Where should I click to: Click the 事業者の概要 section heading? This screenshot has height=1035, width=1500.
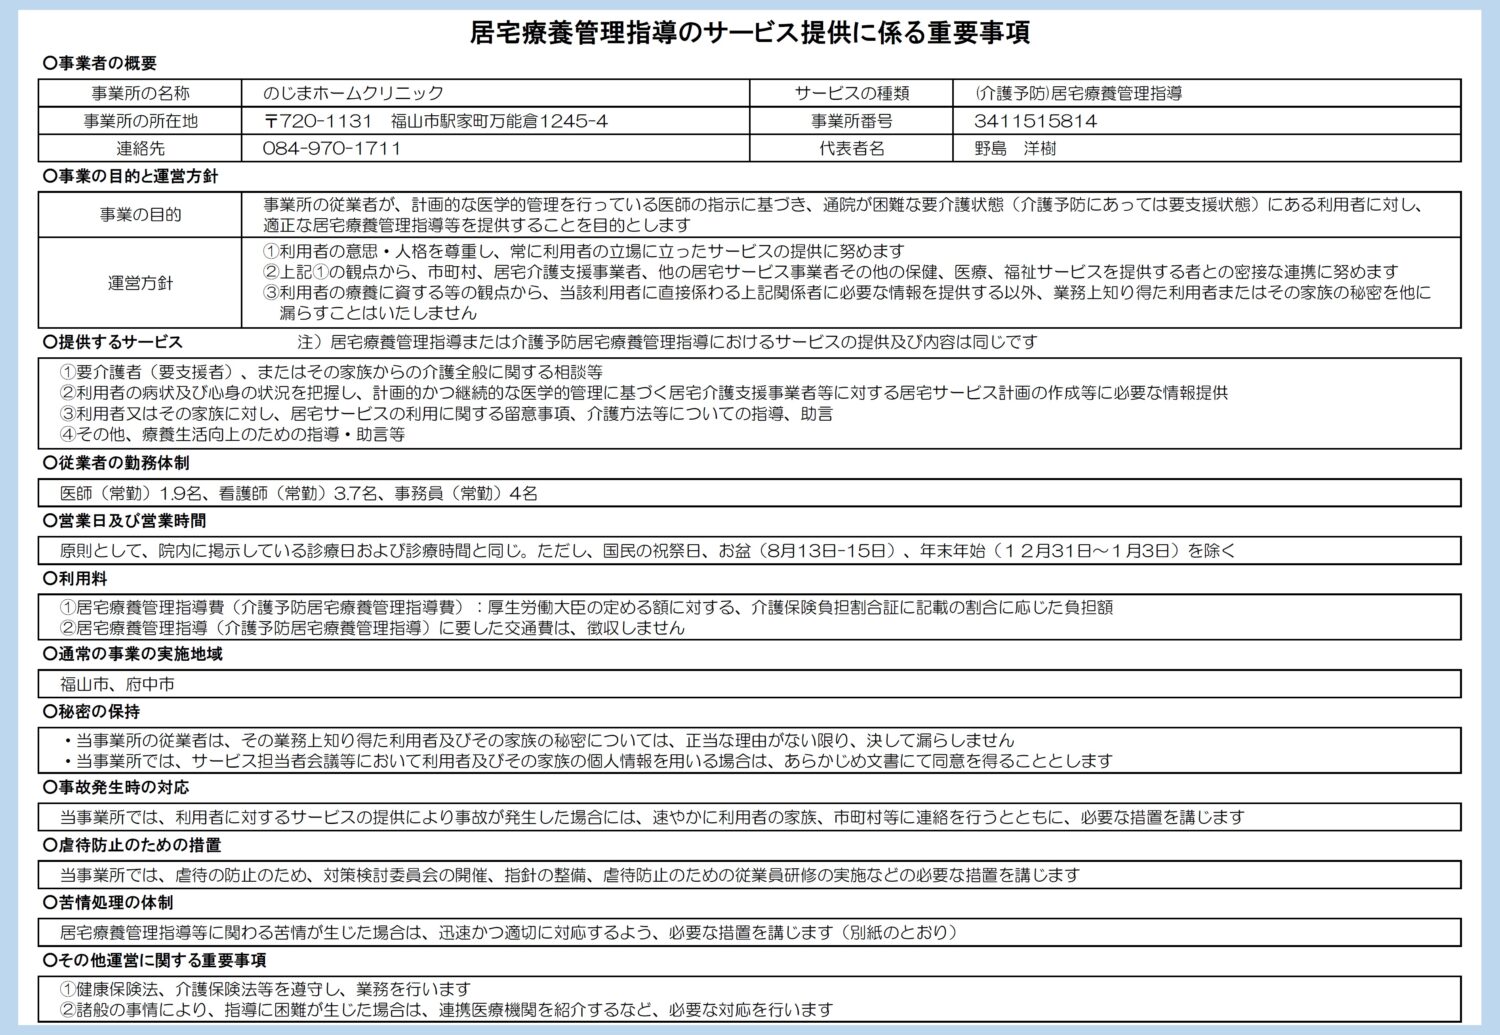tap(100, 63)
